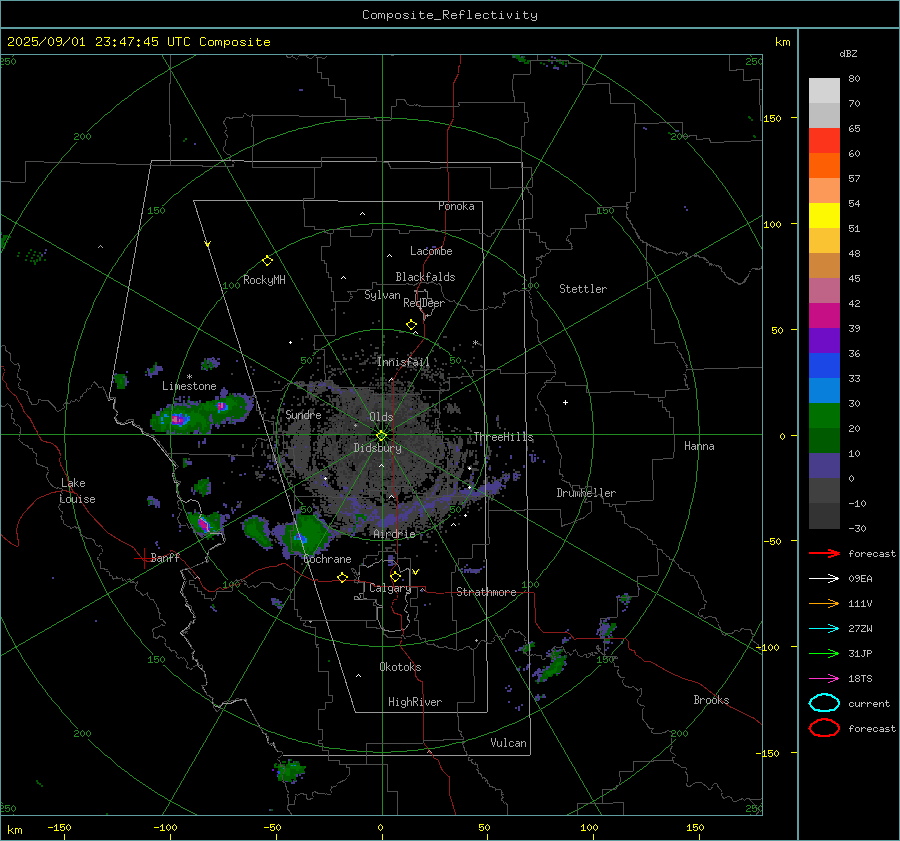Click the Airdrie city label
The height and width of the screenshot is (841, 900).
[394, 534]
